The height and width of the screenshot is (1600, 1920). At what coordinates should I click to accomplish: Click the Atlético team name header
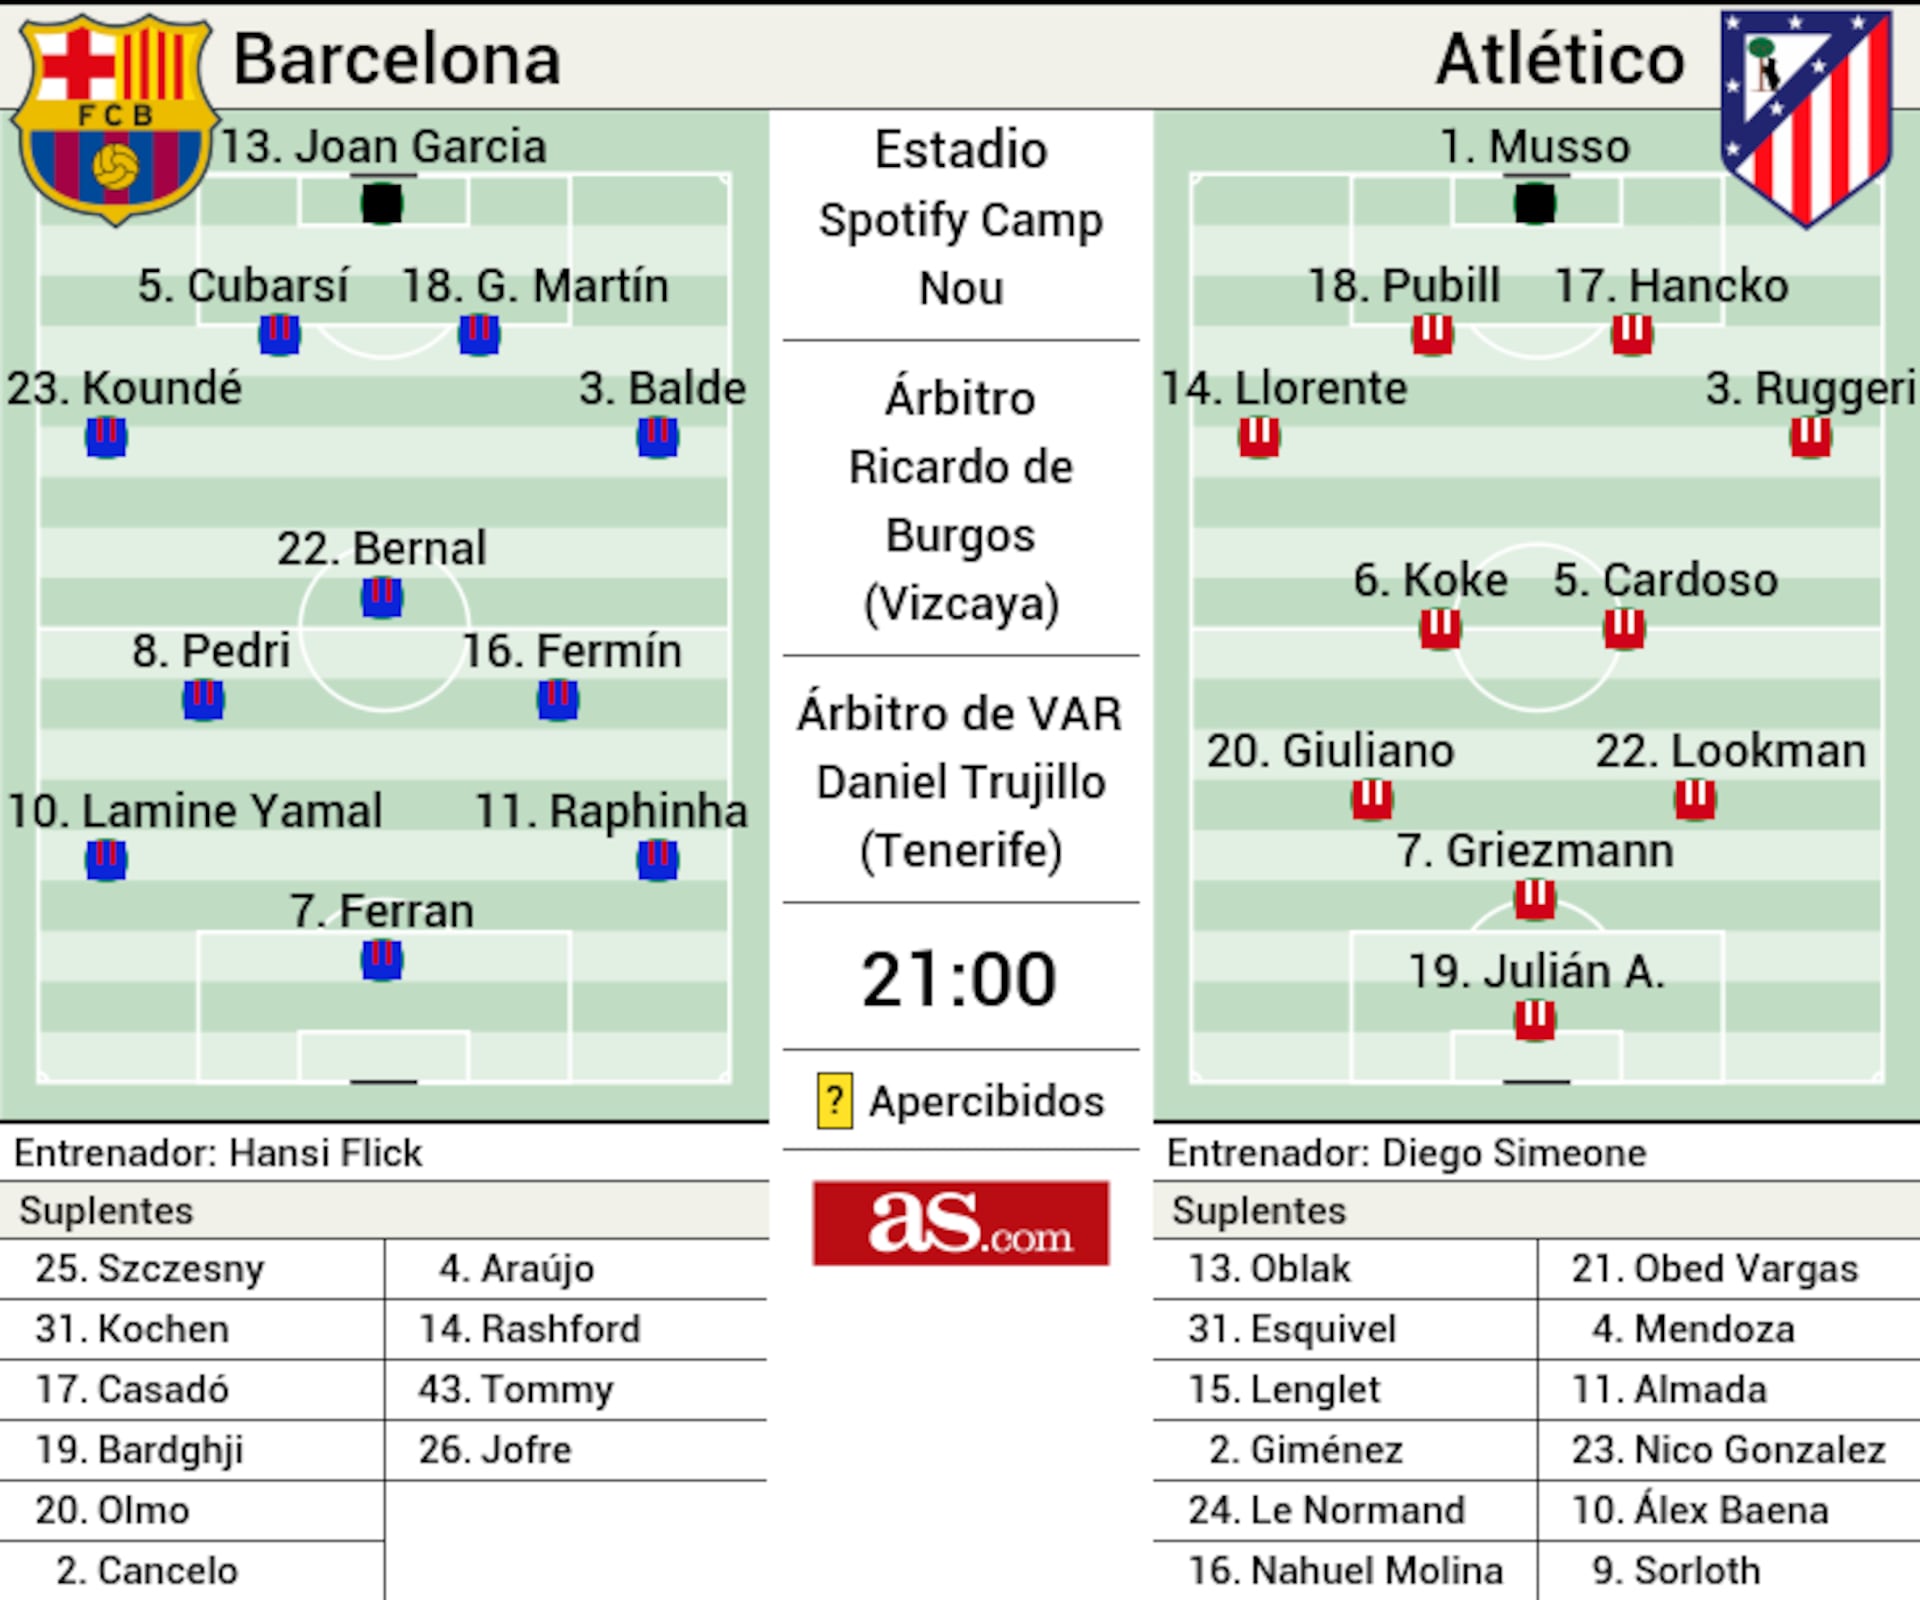pyautogui.click(x=1560, y=59)
